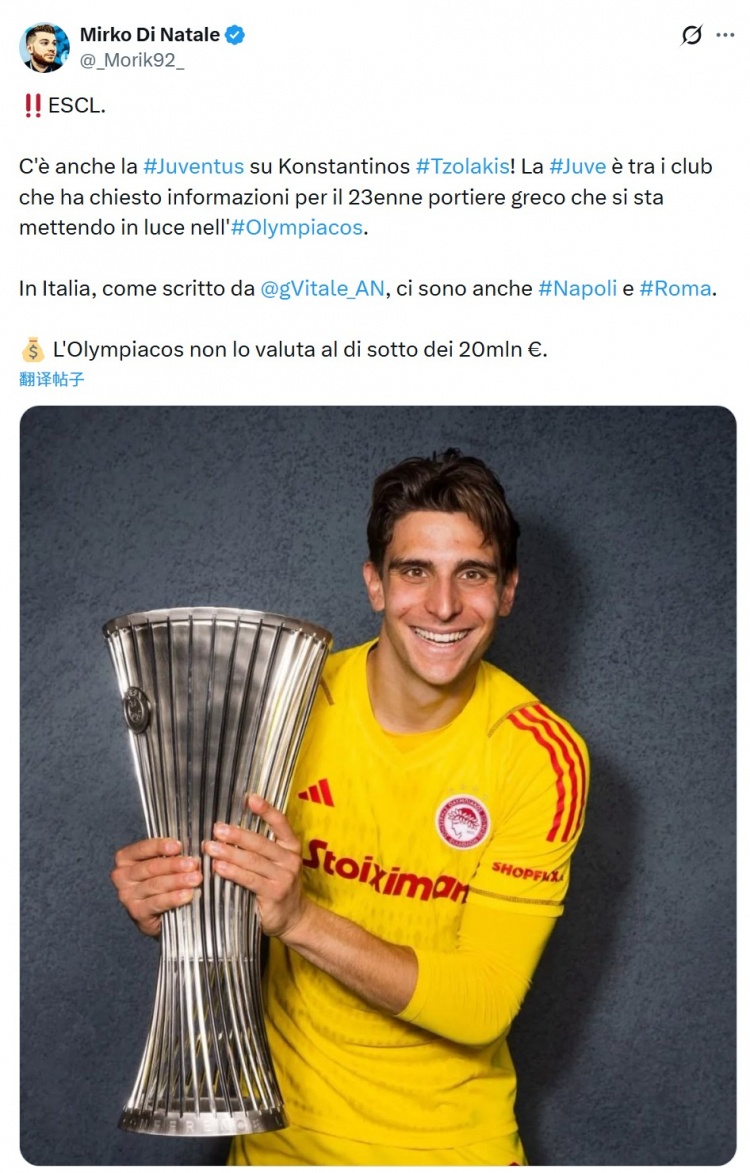
Task: Click the money bag emoji
Action: click(x=33, y=349)
